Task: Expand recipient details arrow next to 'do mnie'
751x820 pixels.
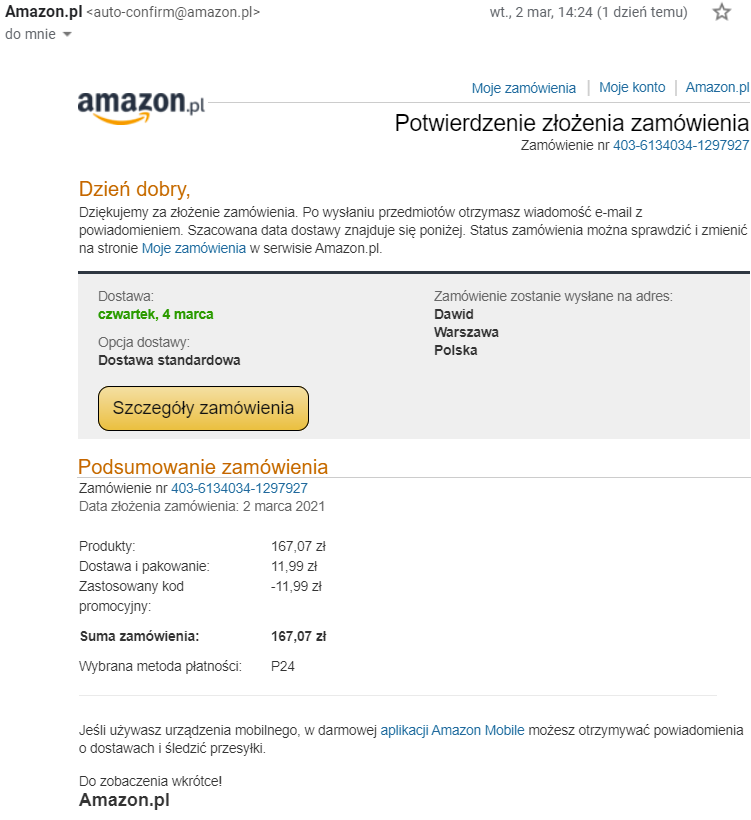Action: [x=66, y=35]
